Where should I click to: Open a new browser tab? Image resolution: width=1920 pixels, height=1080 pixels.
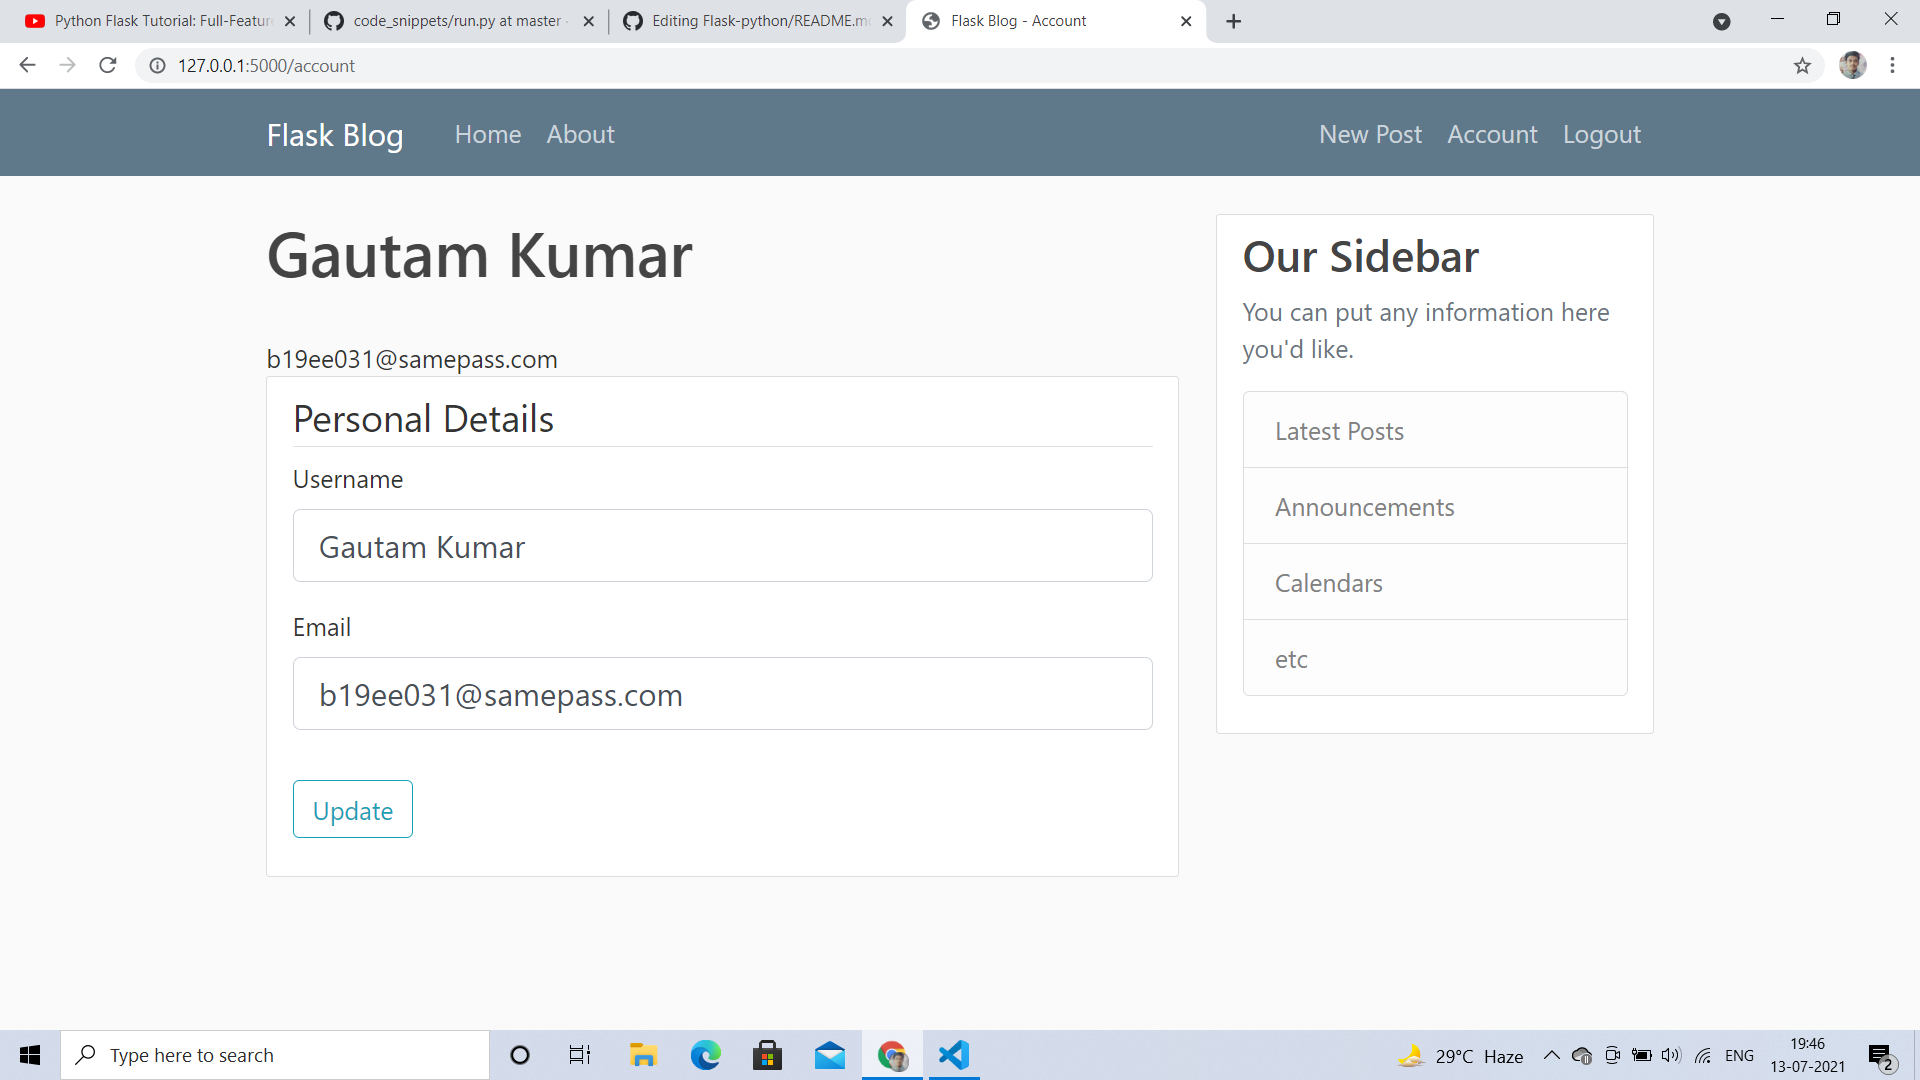[1233, 21]
